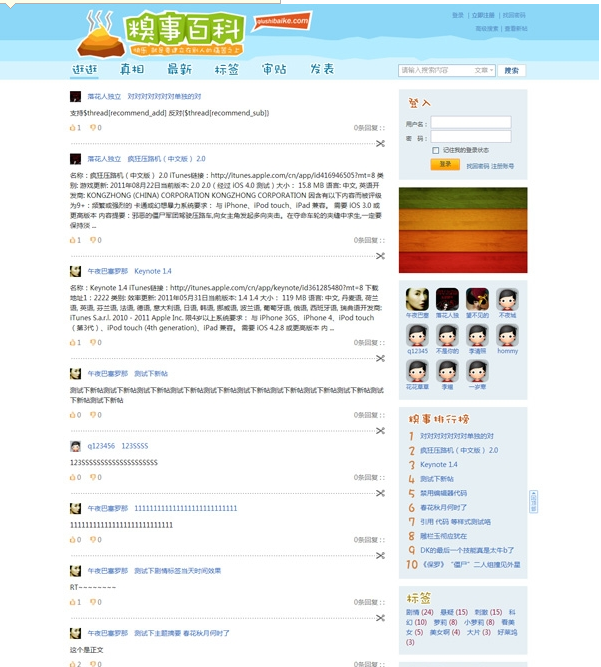Go to the 审贴 nav tab
Screen dimensions: 601x667
[x=274, y=69]
